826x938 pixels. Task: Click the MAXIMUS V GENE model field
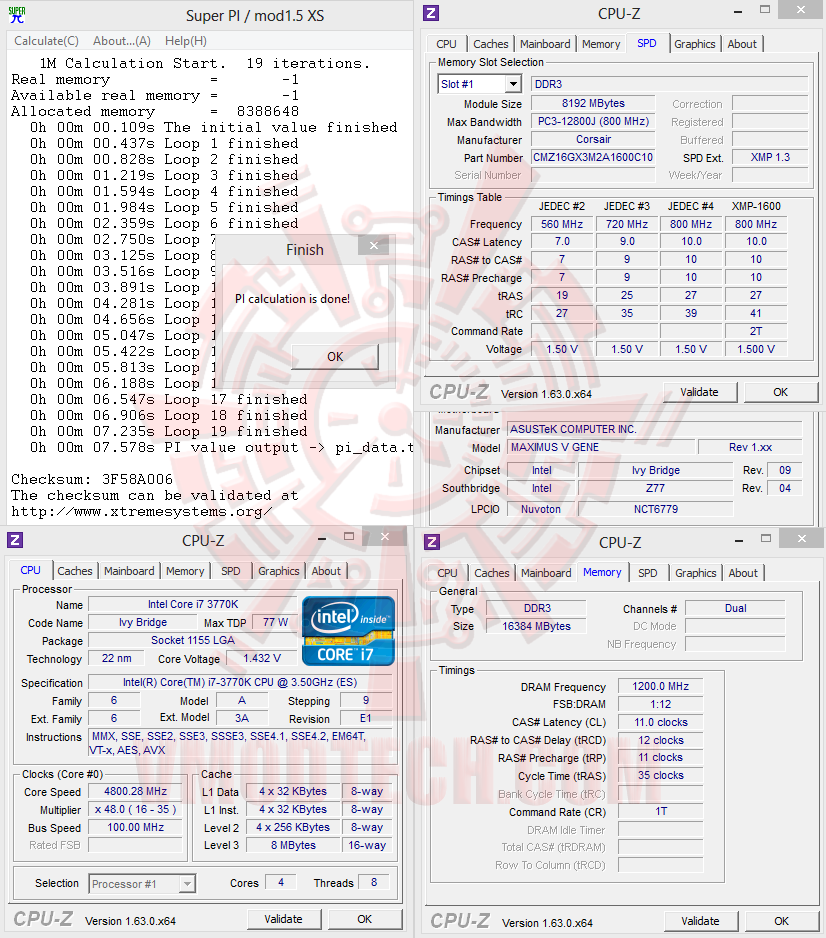[x=601, y=447]
